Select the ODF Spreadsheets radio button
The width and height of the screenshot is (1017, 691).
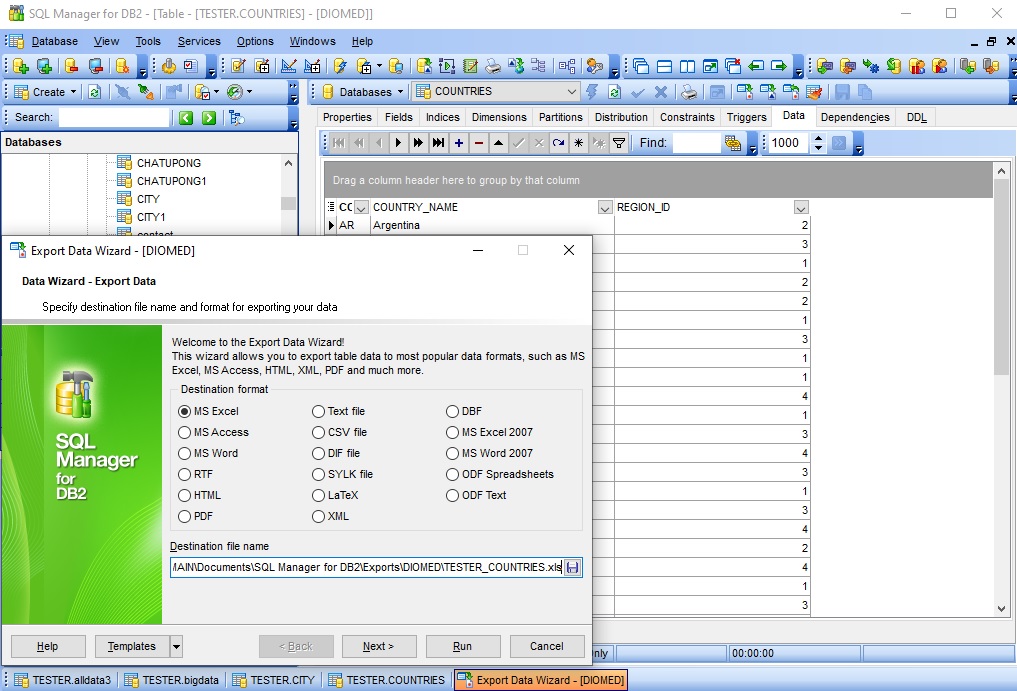click(452, 474)
